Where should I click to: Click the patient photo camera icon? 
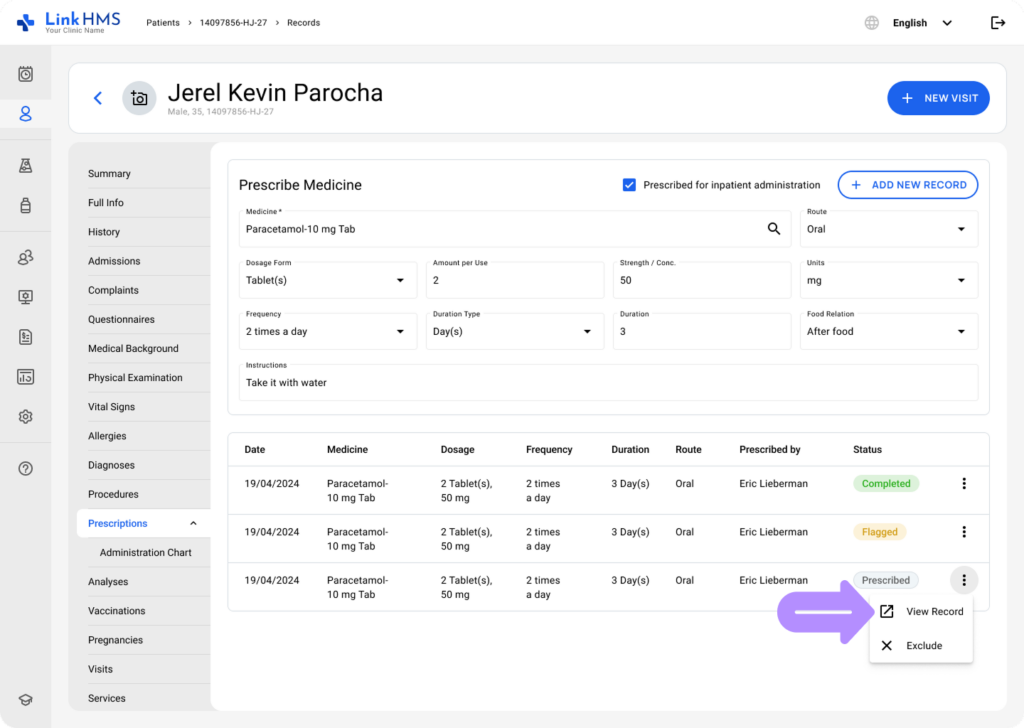click(x=139, y=98)
